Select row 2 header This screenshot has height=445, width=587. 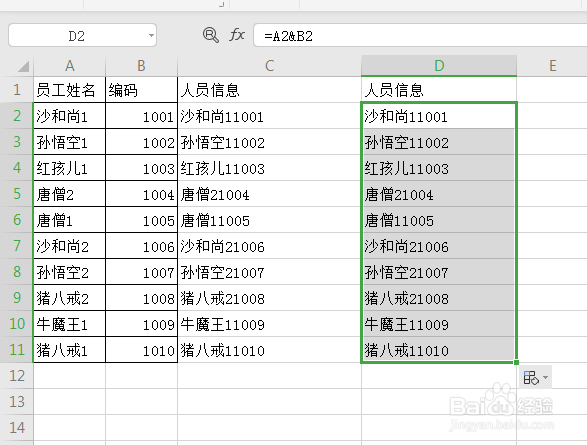click(x=17, y=116)
